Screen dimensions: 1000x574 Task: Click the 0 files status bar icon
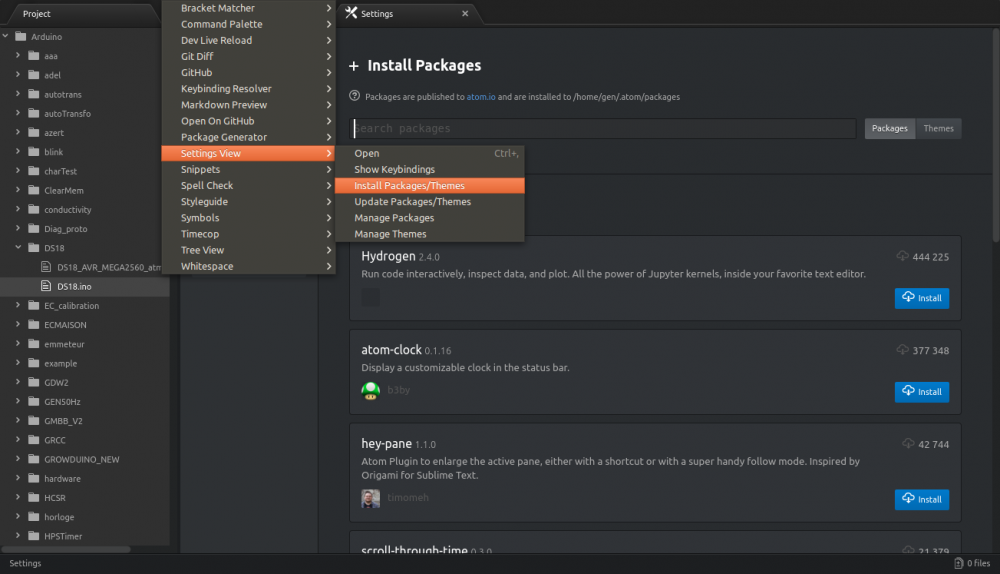pyautogui.click(x=959, y=563)
